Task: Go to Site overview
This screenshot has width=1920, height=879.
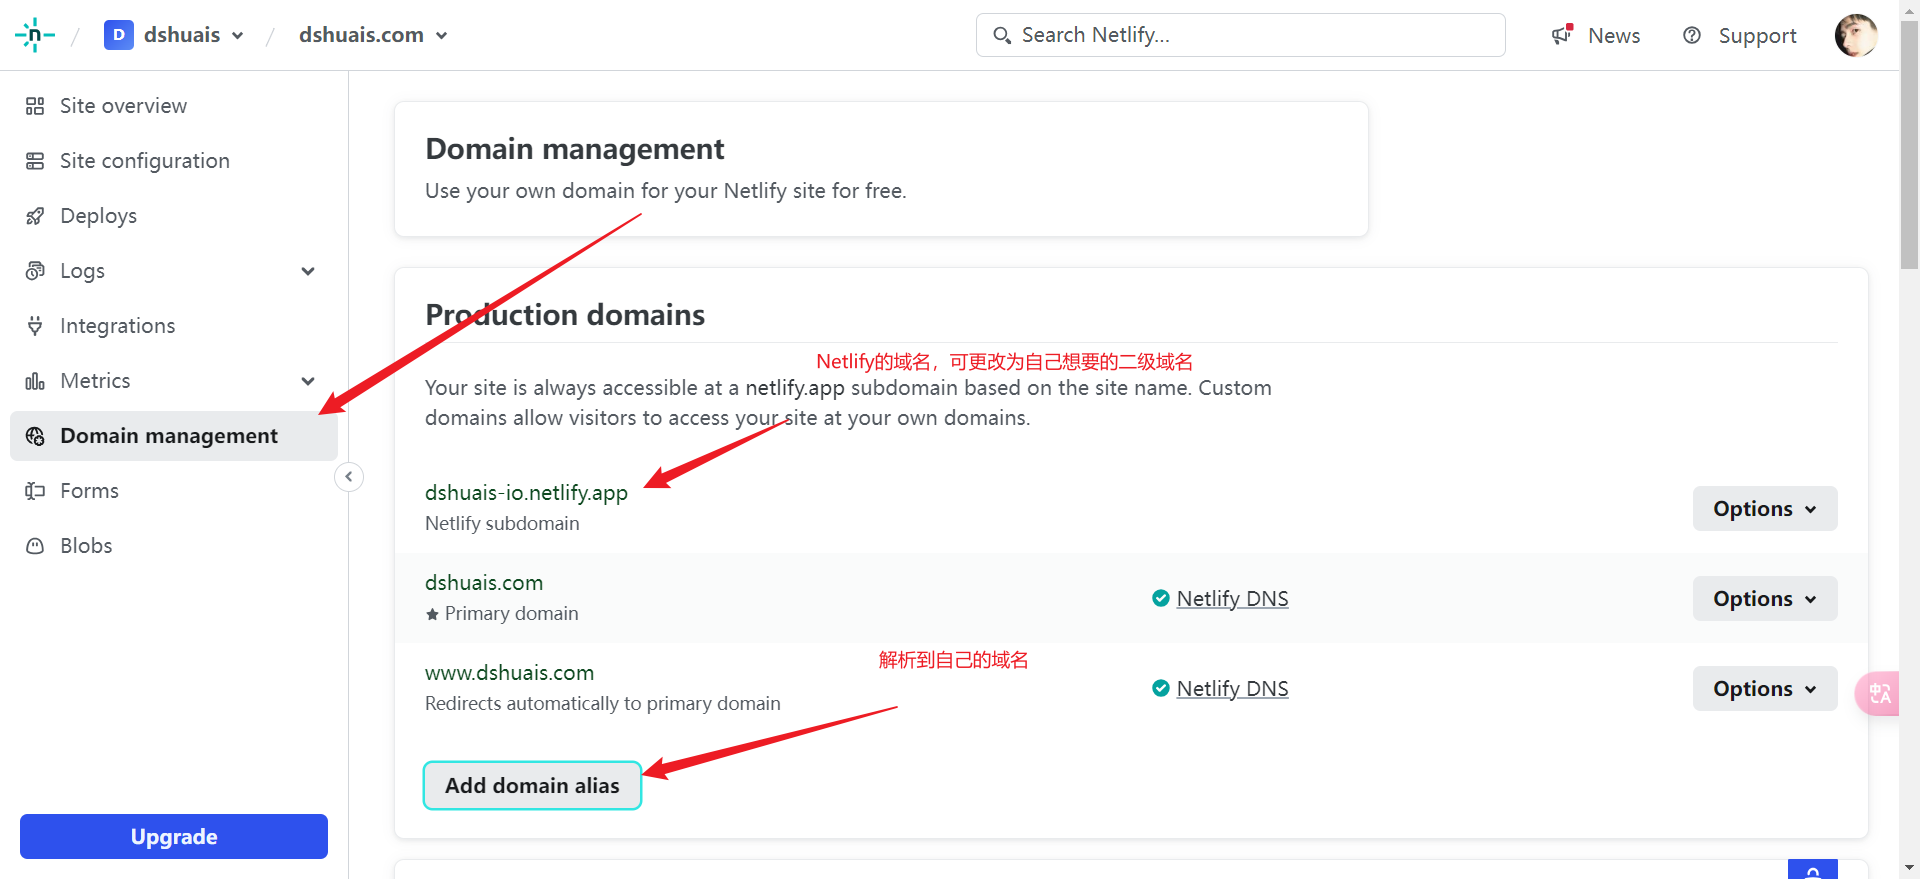Action: (123, 106)
